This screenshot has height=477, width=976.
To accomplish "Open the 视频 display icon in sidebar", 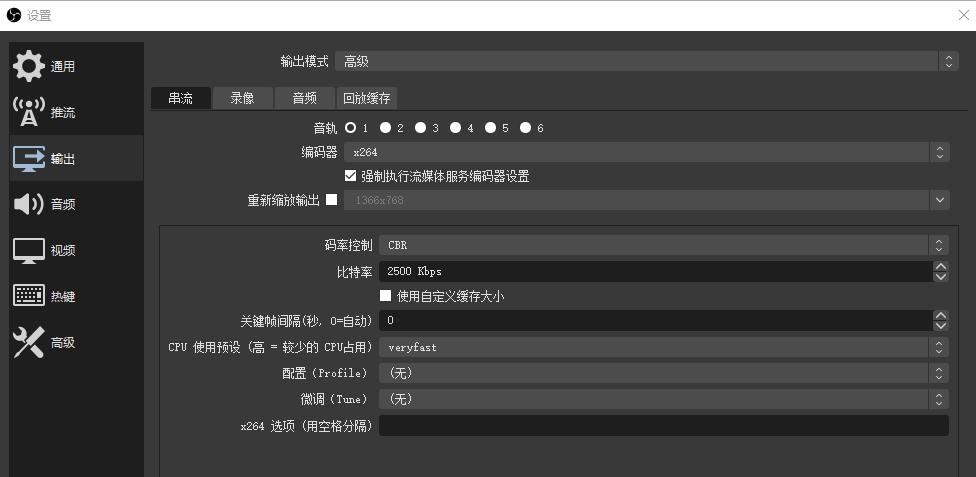I will tap(29, 250).
